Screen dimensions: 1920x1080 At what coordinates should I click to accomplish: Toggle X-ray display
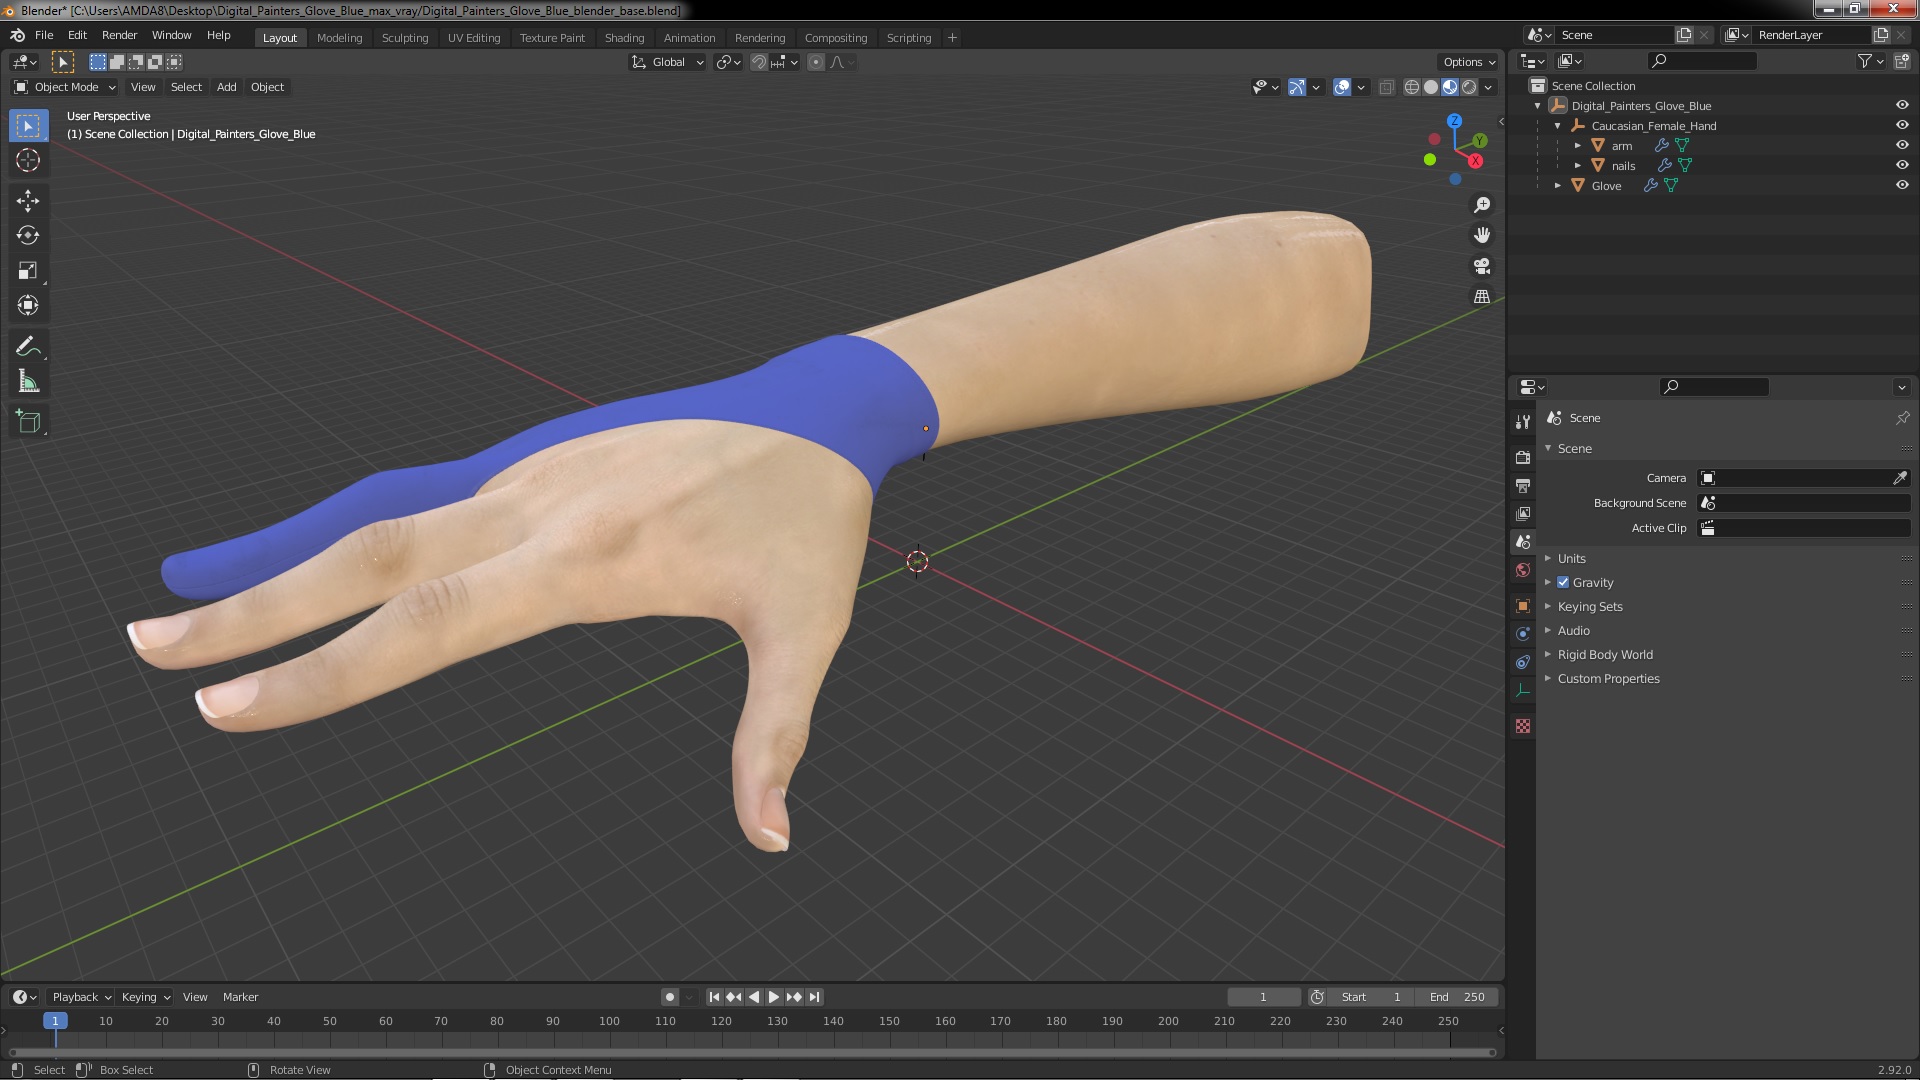(x=1386, y=87)
